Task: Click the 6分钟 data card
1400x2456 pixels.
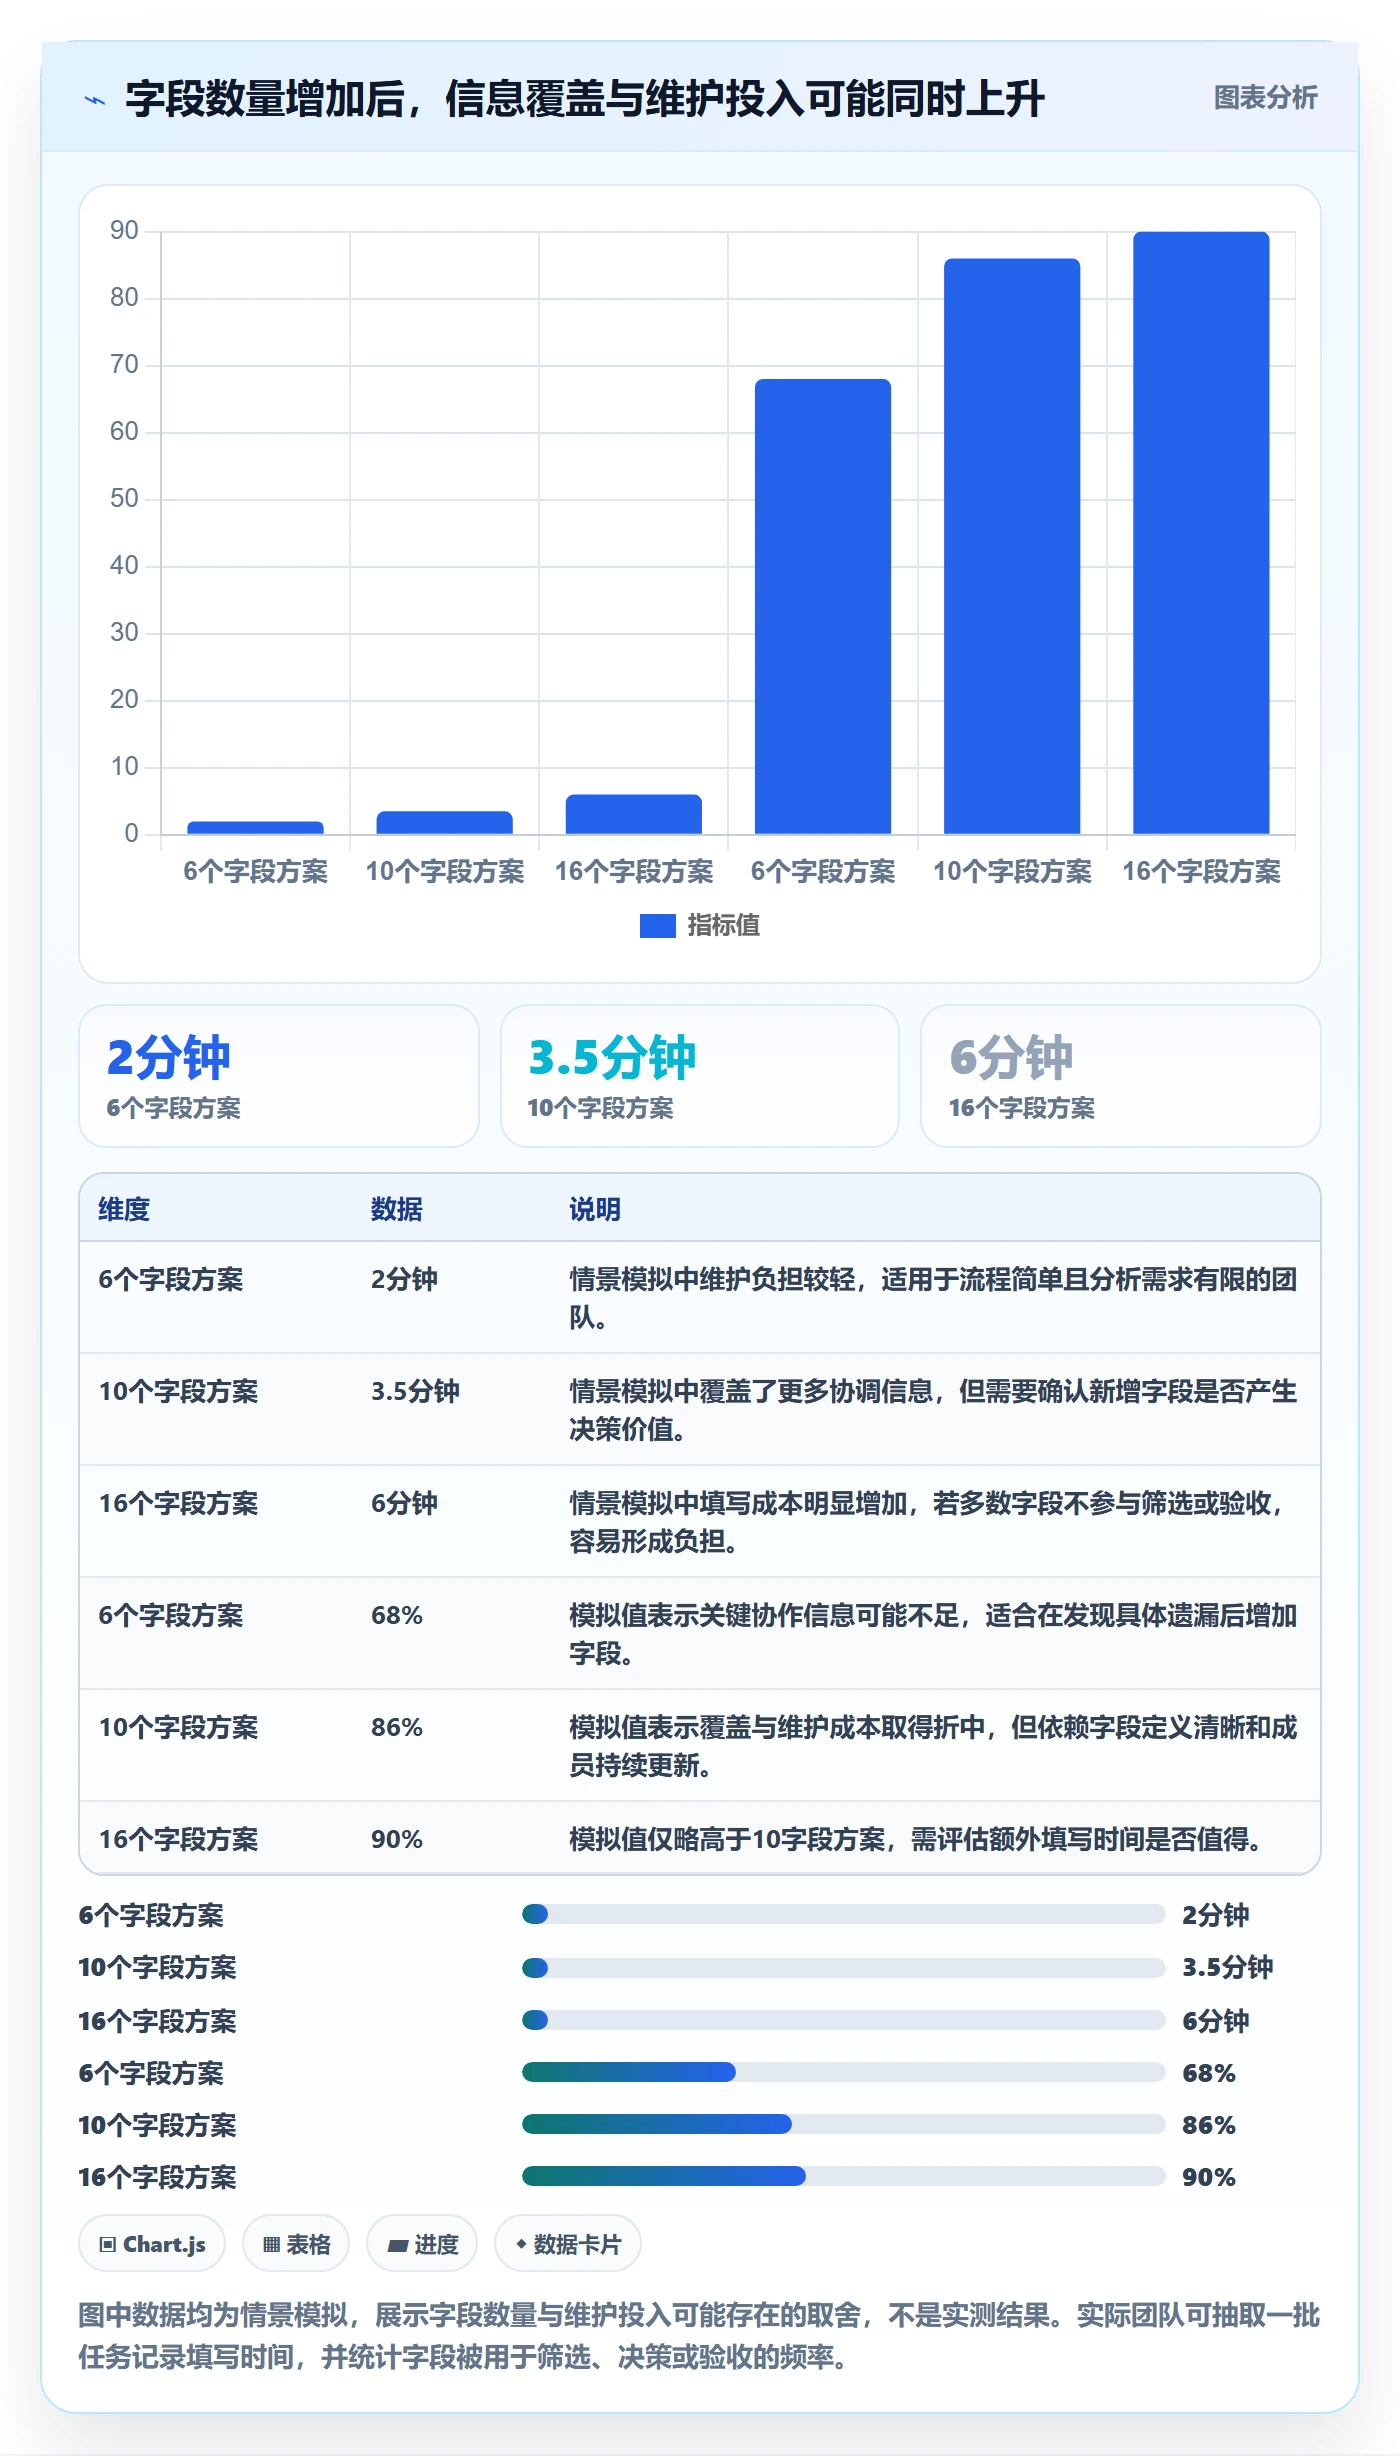Action: 1121,1076
